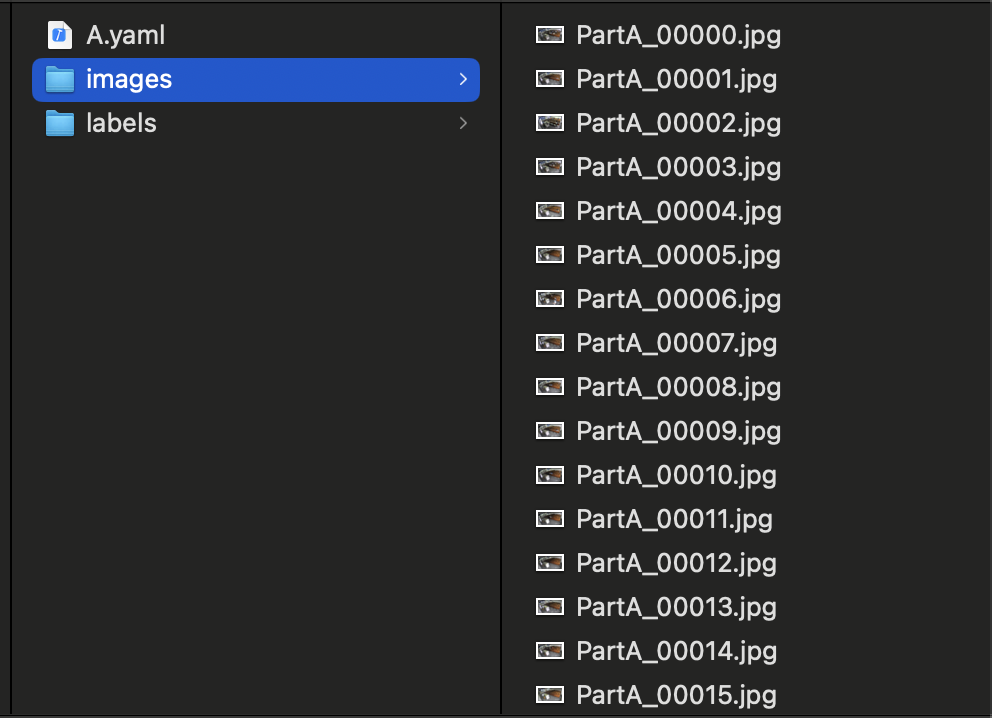Click the PartA_00015.jpg thumbnail icon

coord(549,695)
